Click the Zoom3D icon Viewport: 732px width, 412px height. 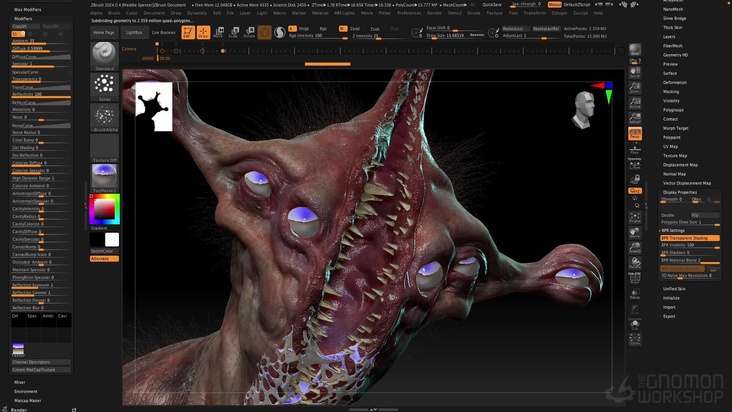point(635,248)
